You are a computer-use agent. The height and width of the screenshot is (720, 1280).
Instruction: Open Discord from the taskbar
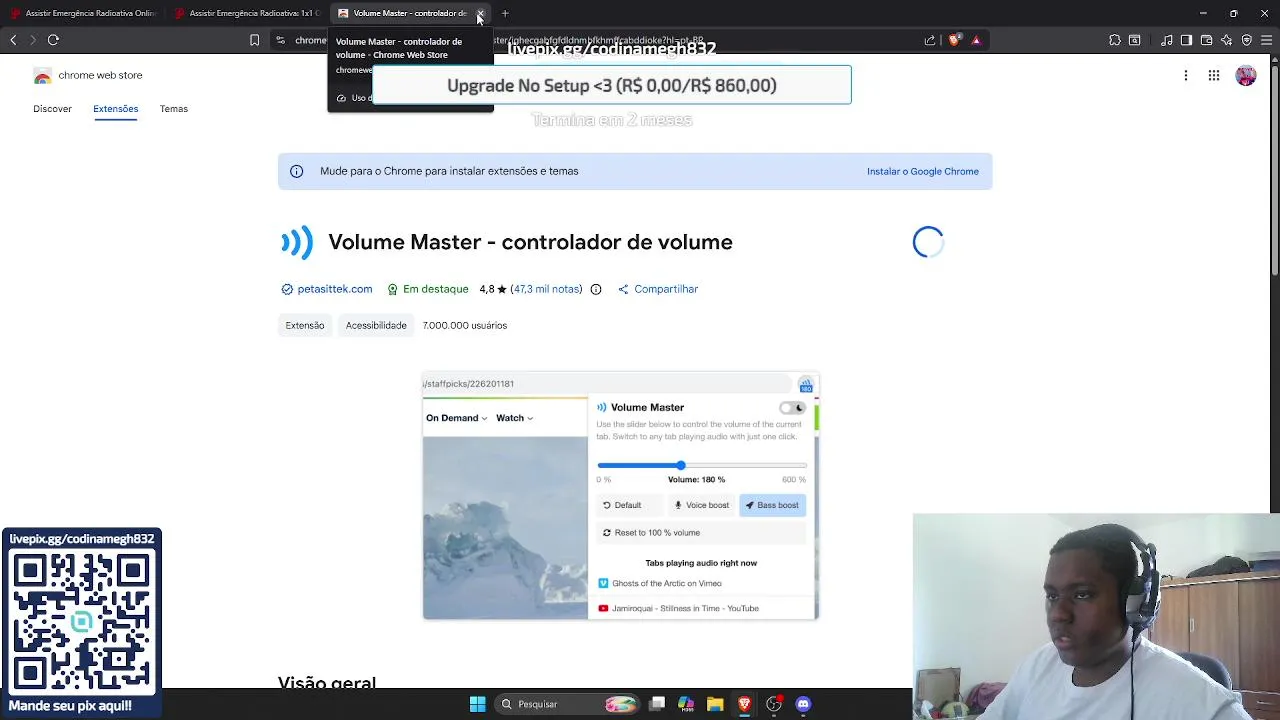point(803,704)
